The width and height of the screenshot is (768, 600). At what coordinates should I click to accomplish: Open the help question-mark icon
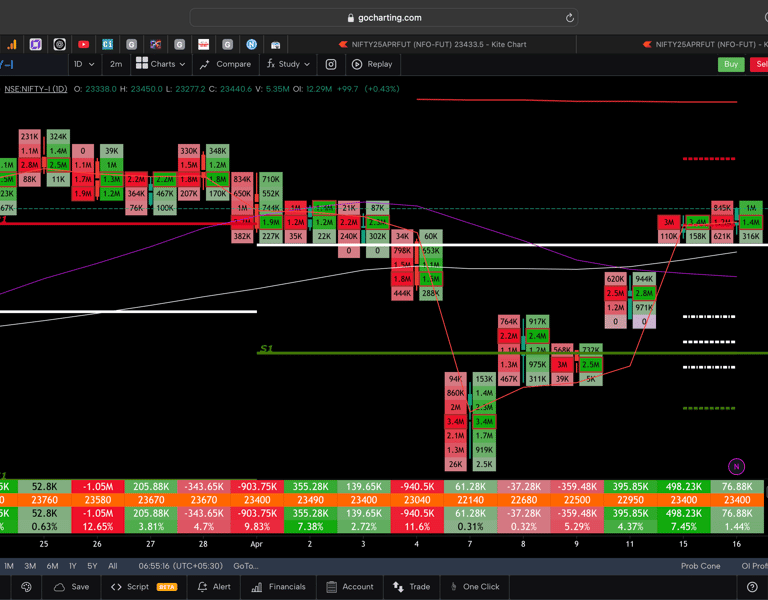click(752, 587)
